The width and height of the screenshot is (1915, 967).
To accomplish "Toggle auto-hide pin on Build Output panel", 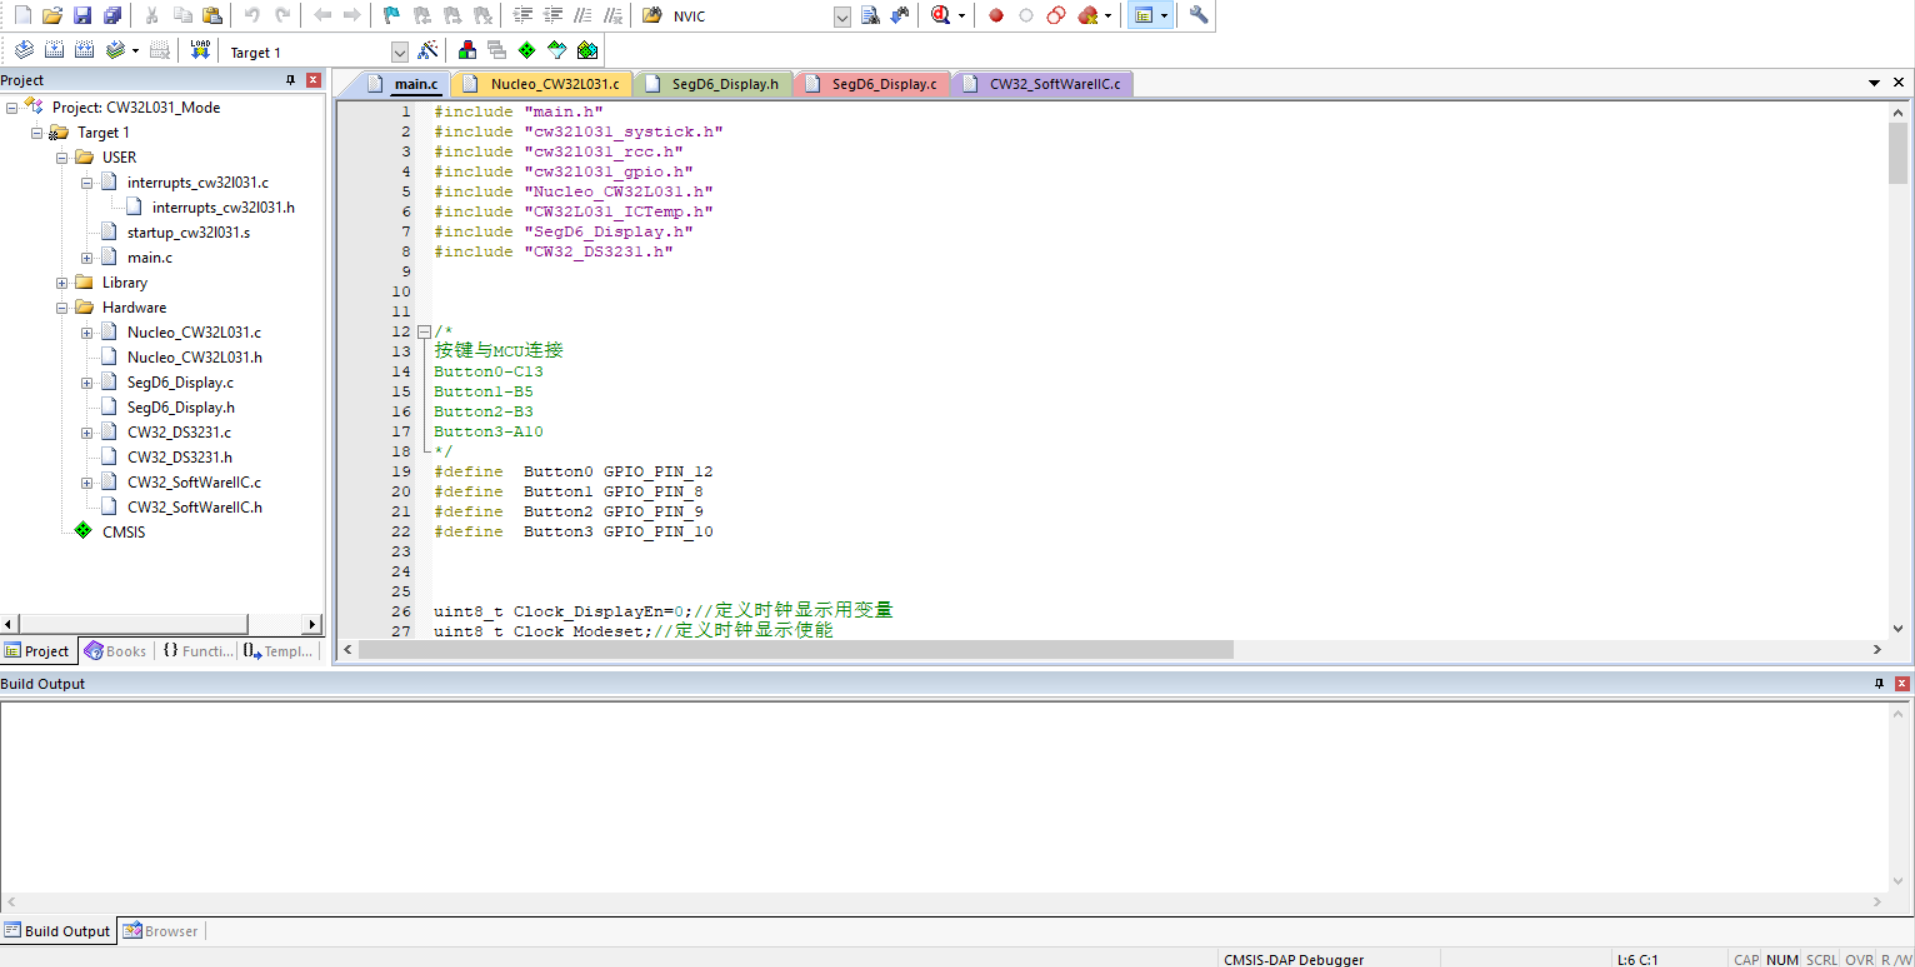I will tap(1879, 684).
